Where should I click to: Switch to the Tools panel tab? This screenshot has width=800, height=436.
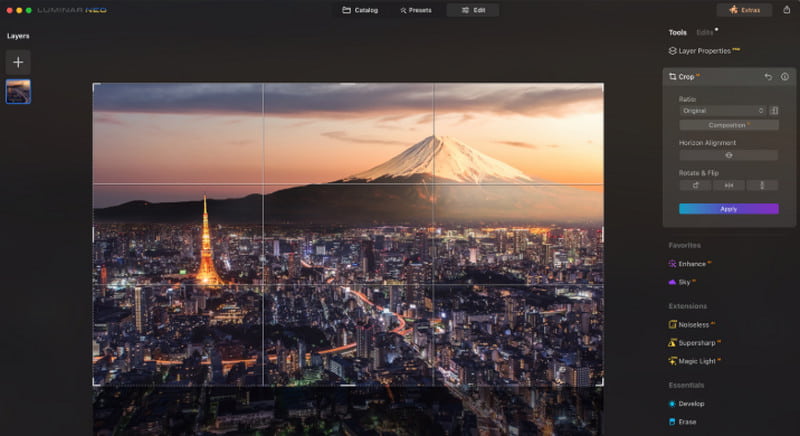(678, 33)
